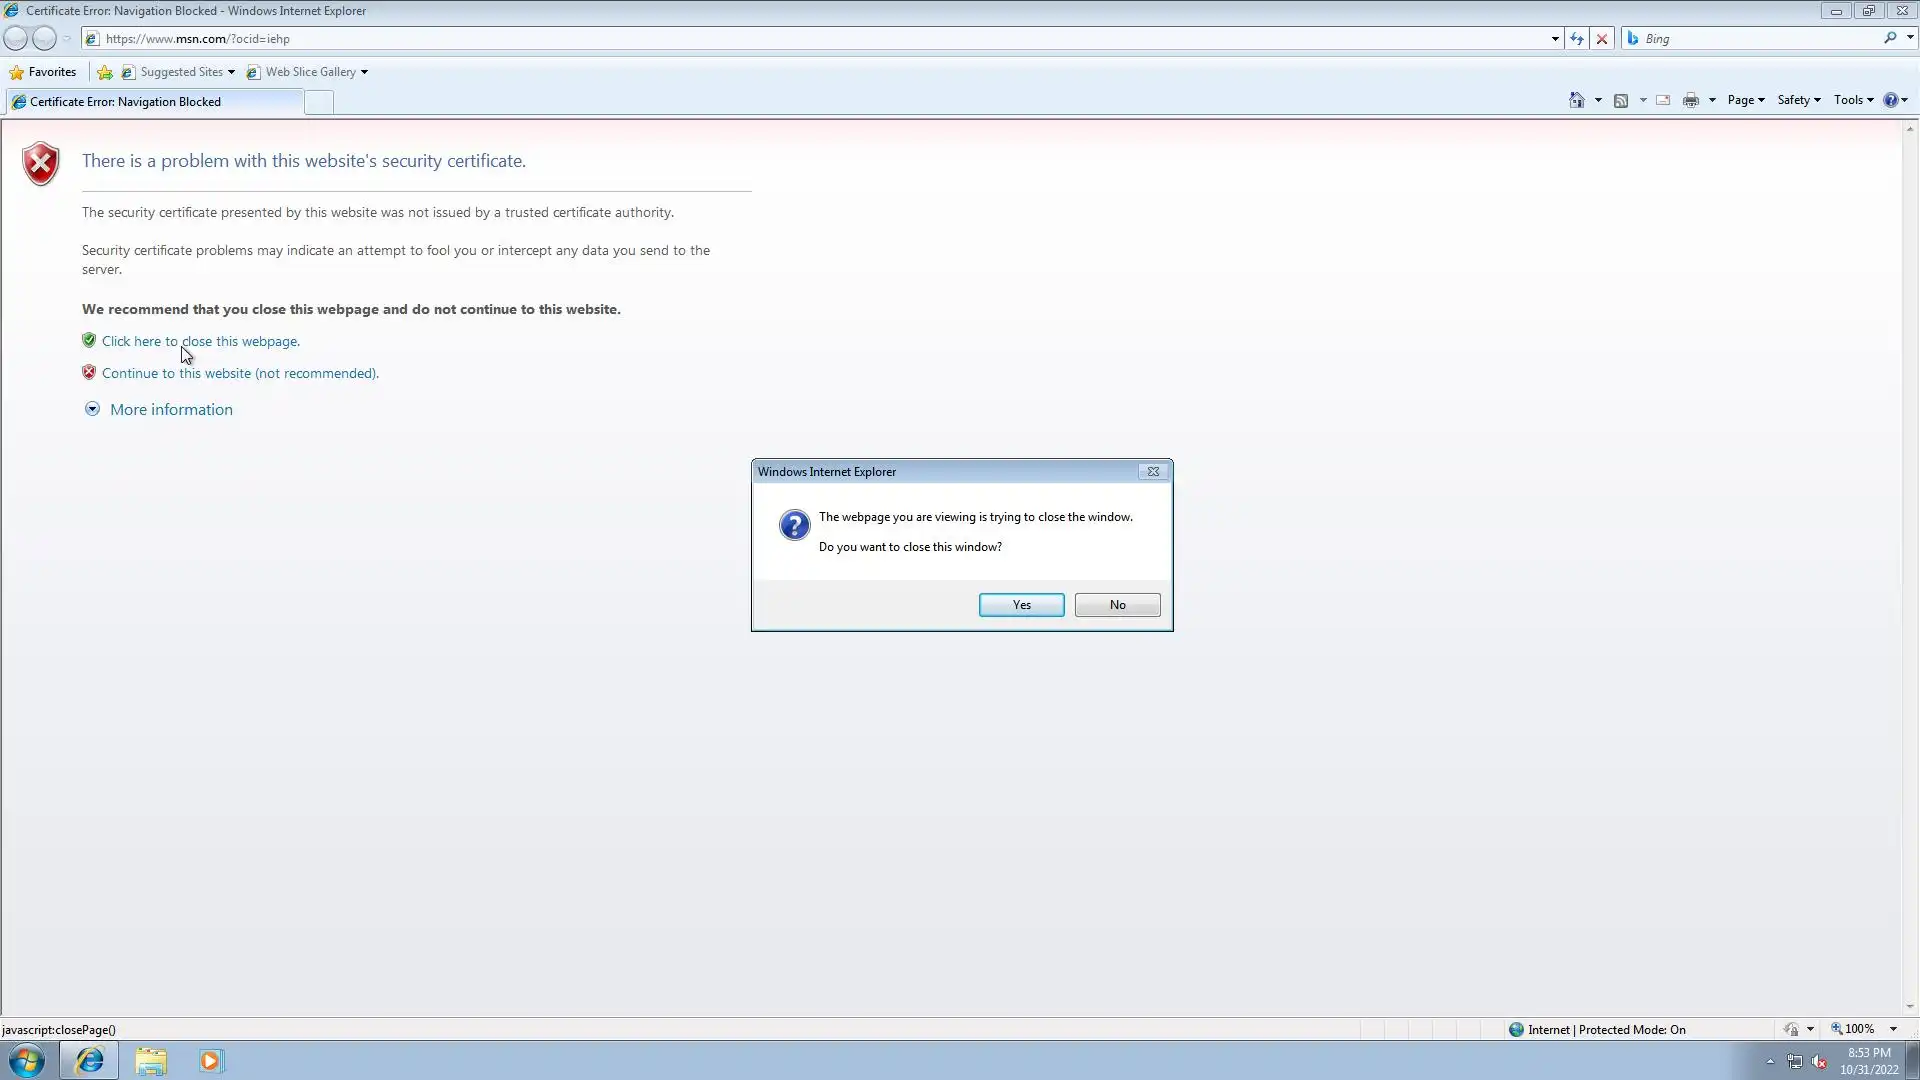Click the Home icon in command bar

1577,100
